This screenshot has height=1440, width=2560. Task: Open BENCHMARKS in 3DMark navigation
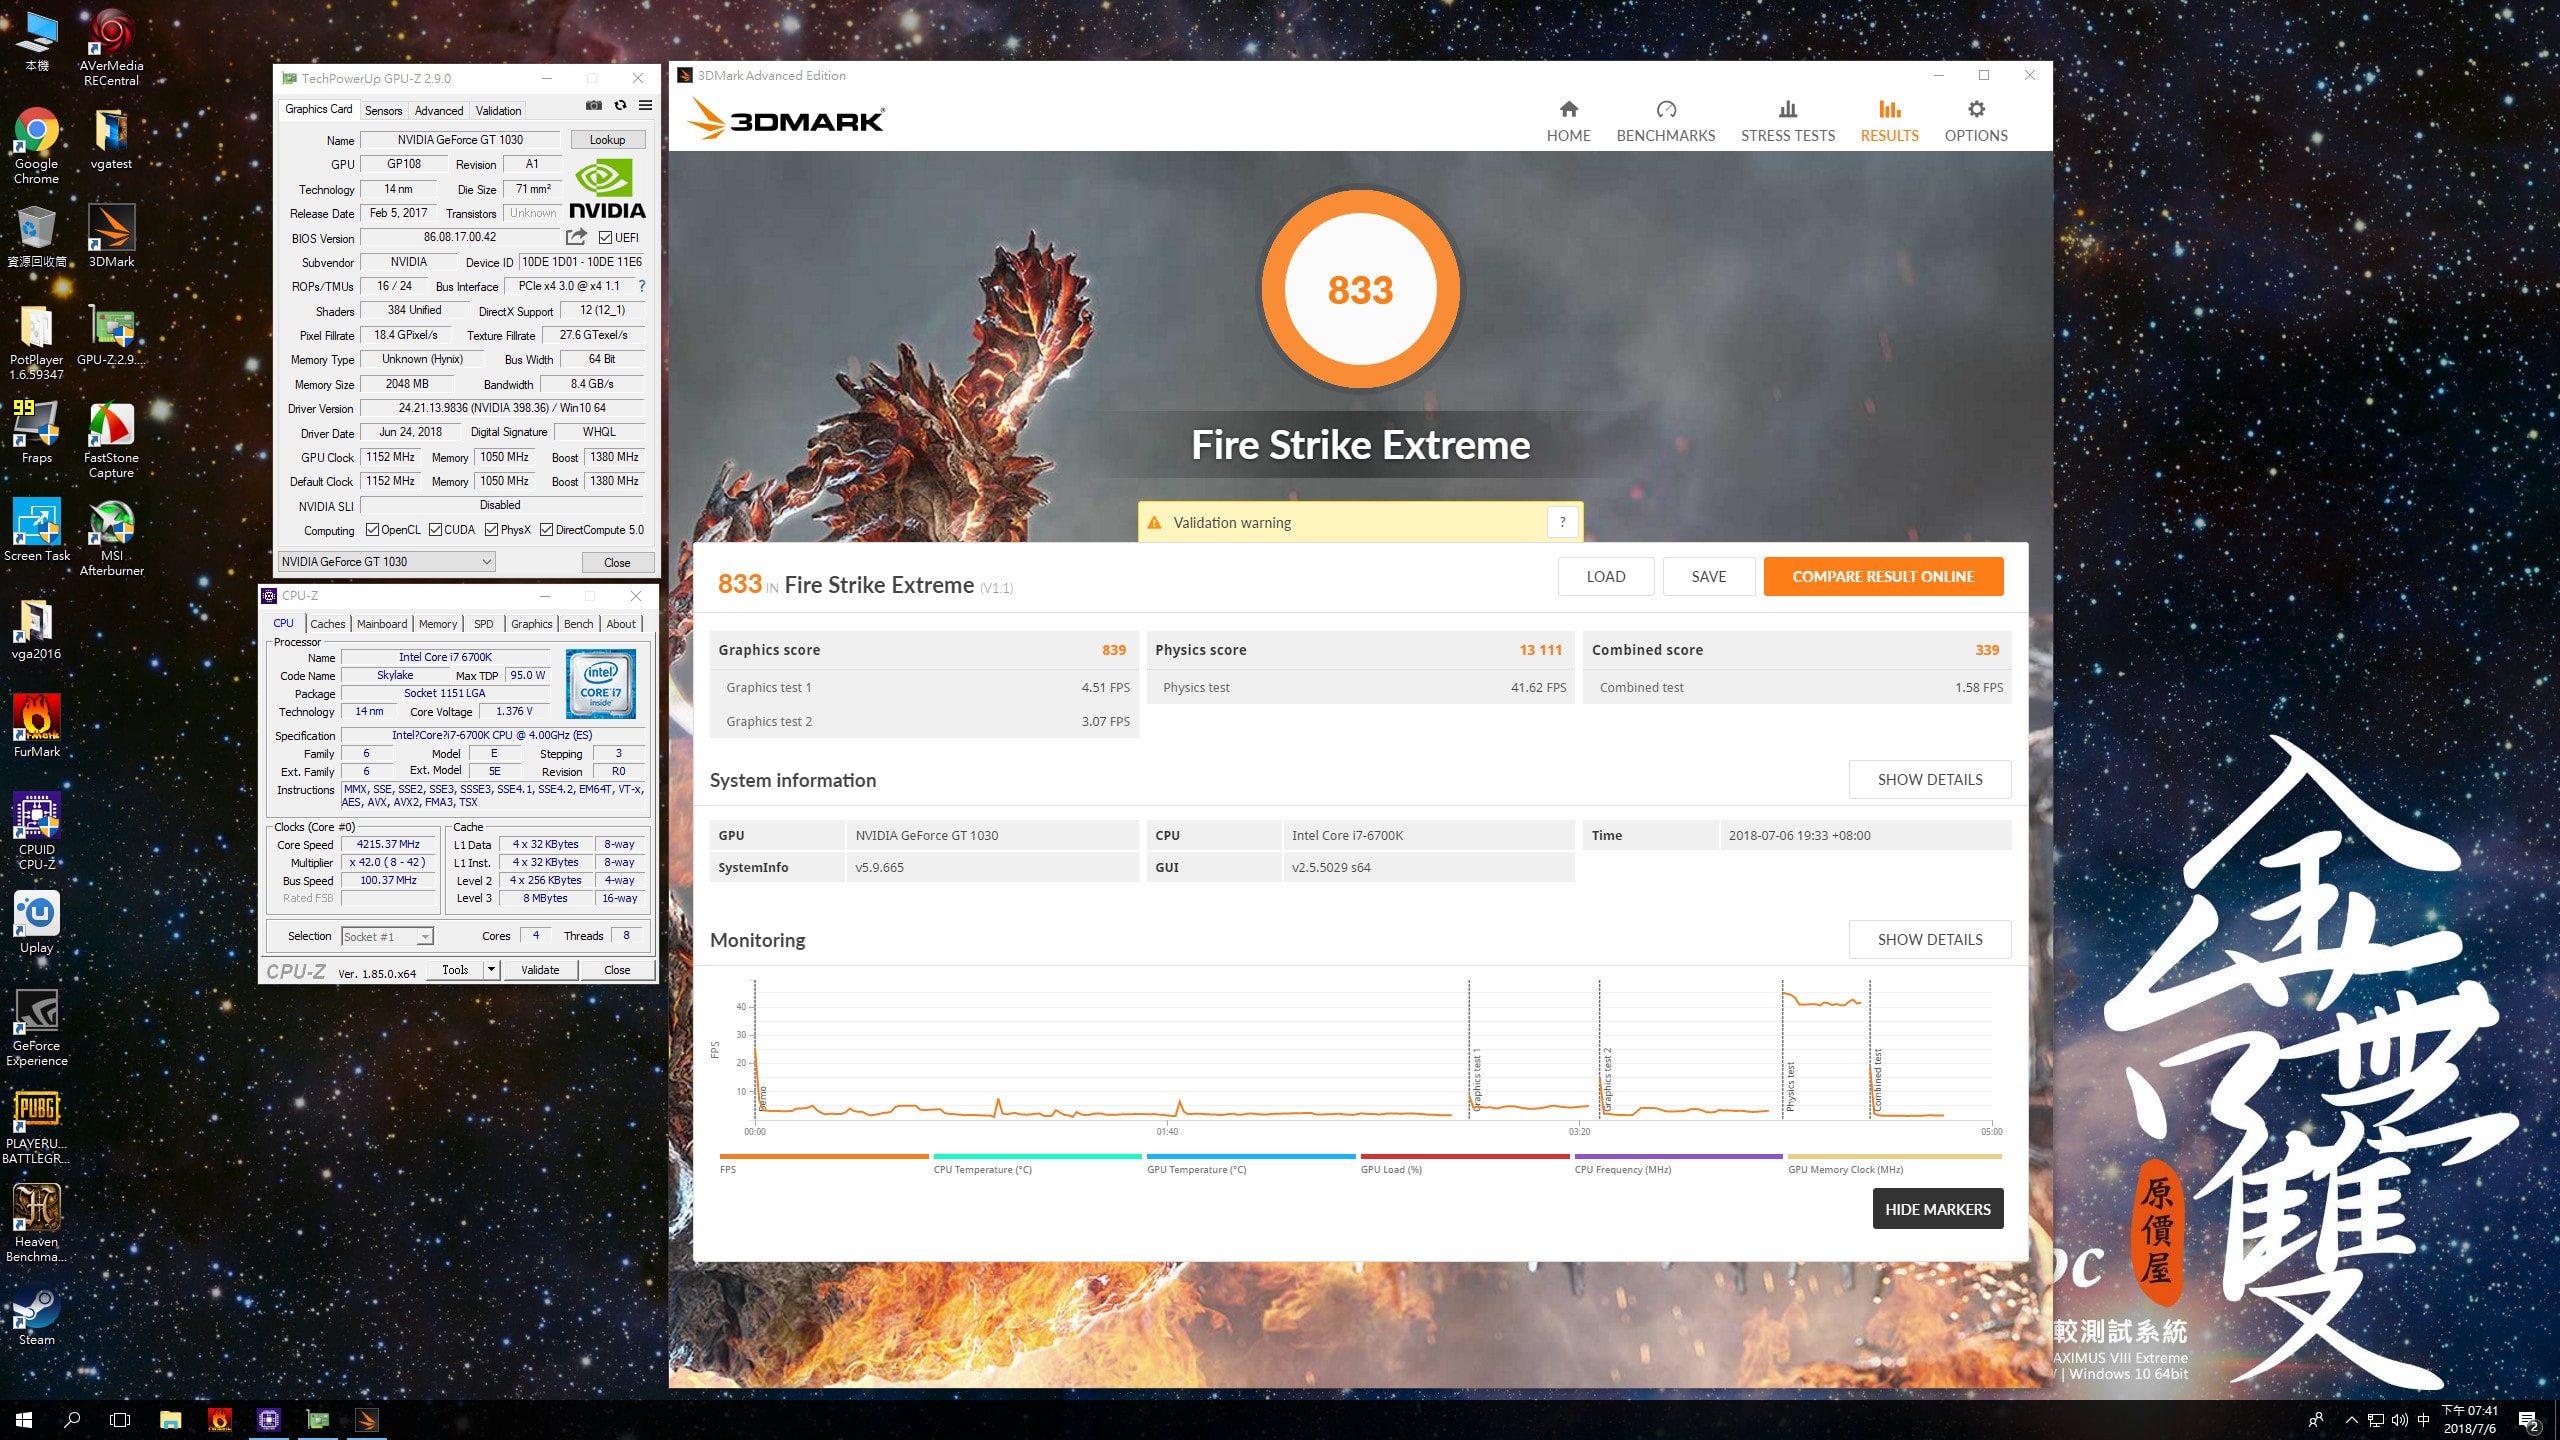tap(1666, 122)
